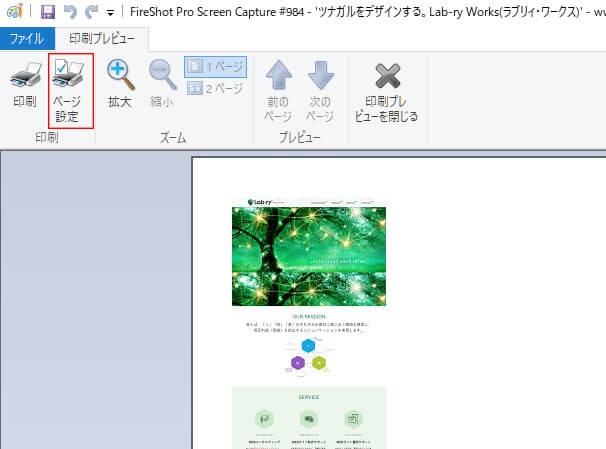606x449 pixels.
Task: Click the 印刷プレビューを閉じる label
Action: pos(386,109)
